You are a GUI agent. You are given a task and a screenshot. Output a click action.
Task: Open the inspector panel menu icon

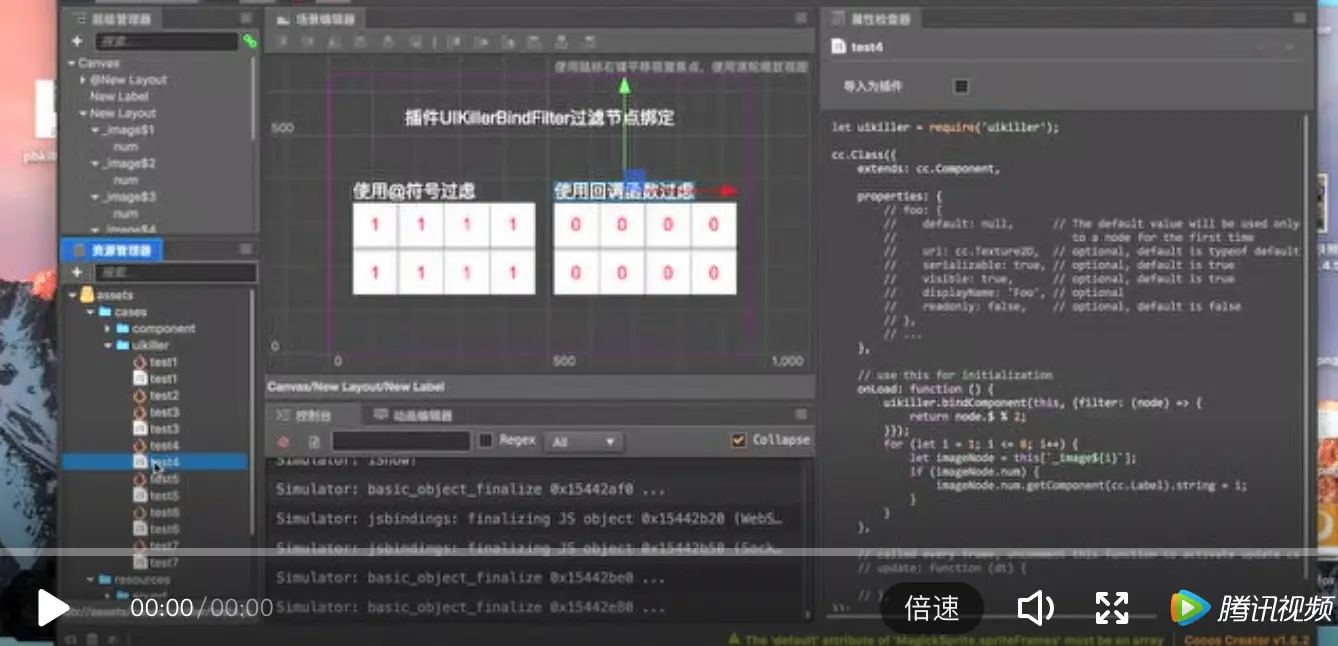(x=1298, y=18)
